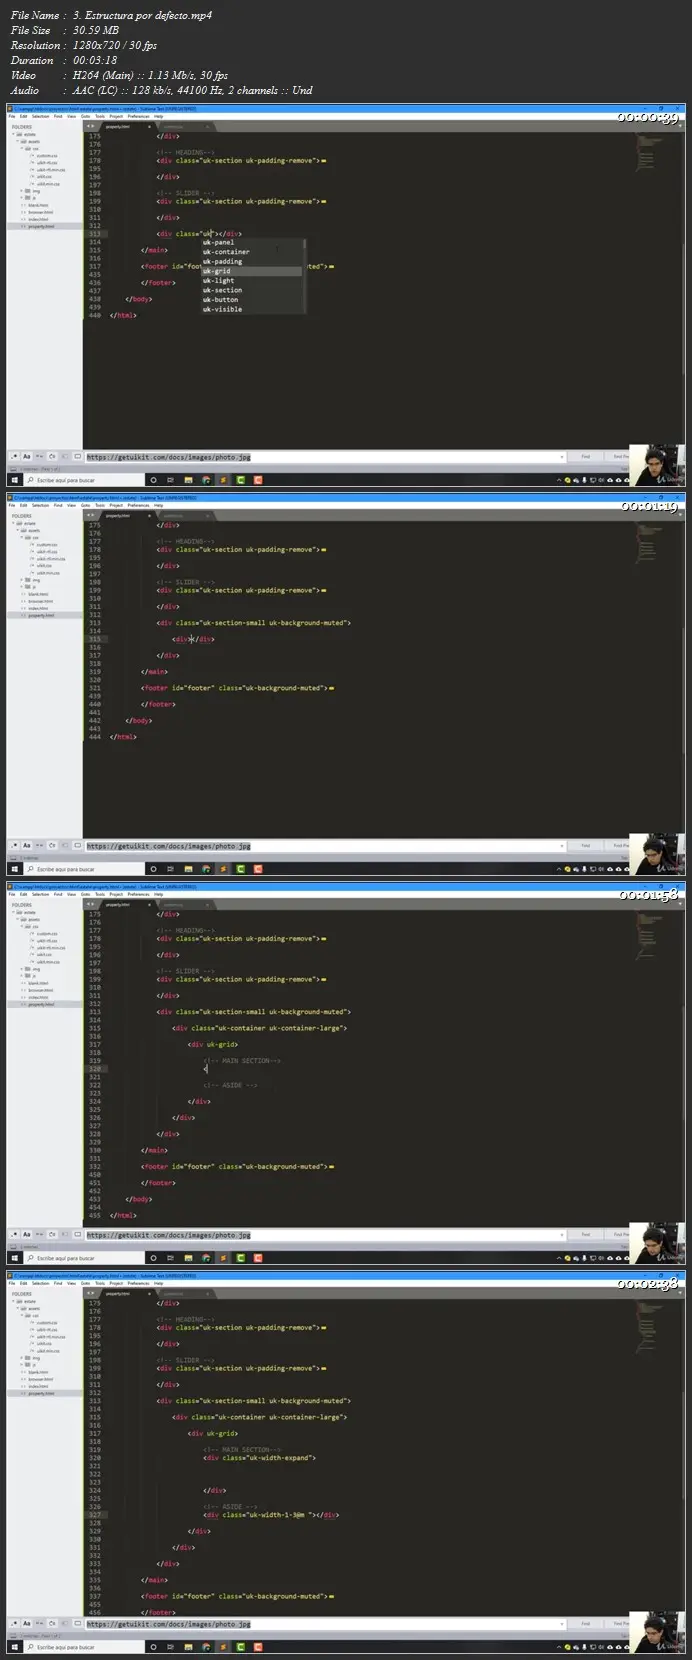Open blank.html in 00:01:58 frame sidebar
Image resolution: width=692 pixels, height=1660 pixels.
click(x=39, y=983)
